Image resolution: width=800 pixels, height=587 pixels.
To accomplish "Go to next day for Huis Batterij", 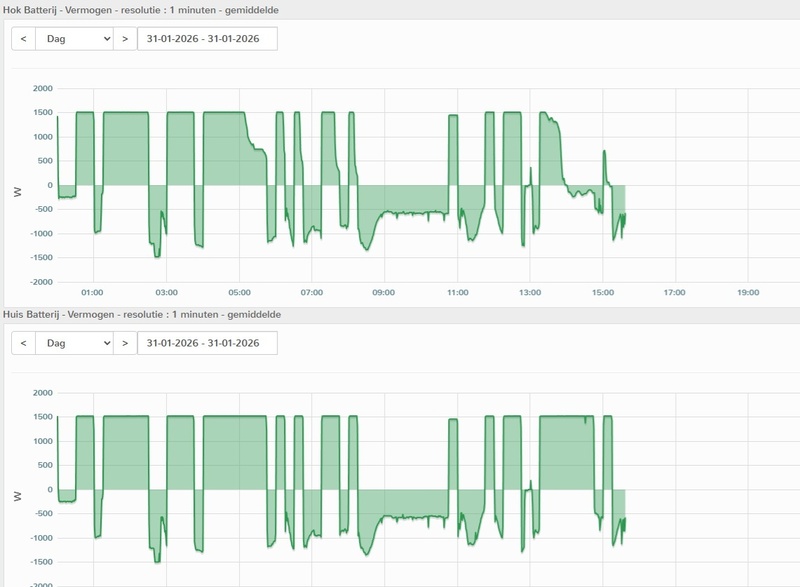I will [125, 343].
